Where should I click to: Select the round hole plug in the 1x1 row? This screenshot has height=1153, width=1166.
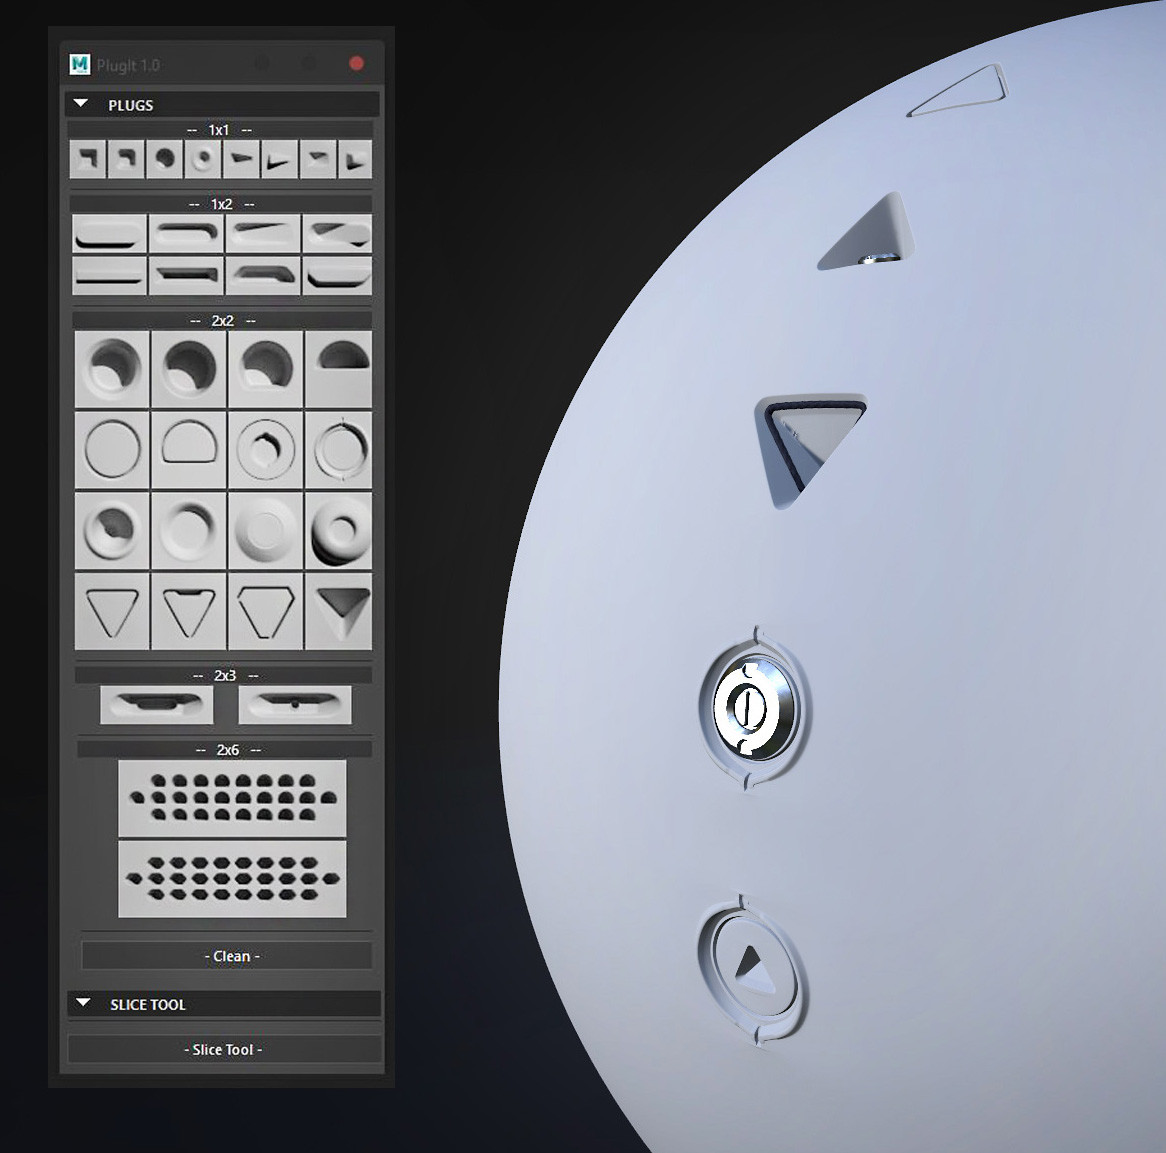tap(164, 159)
